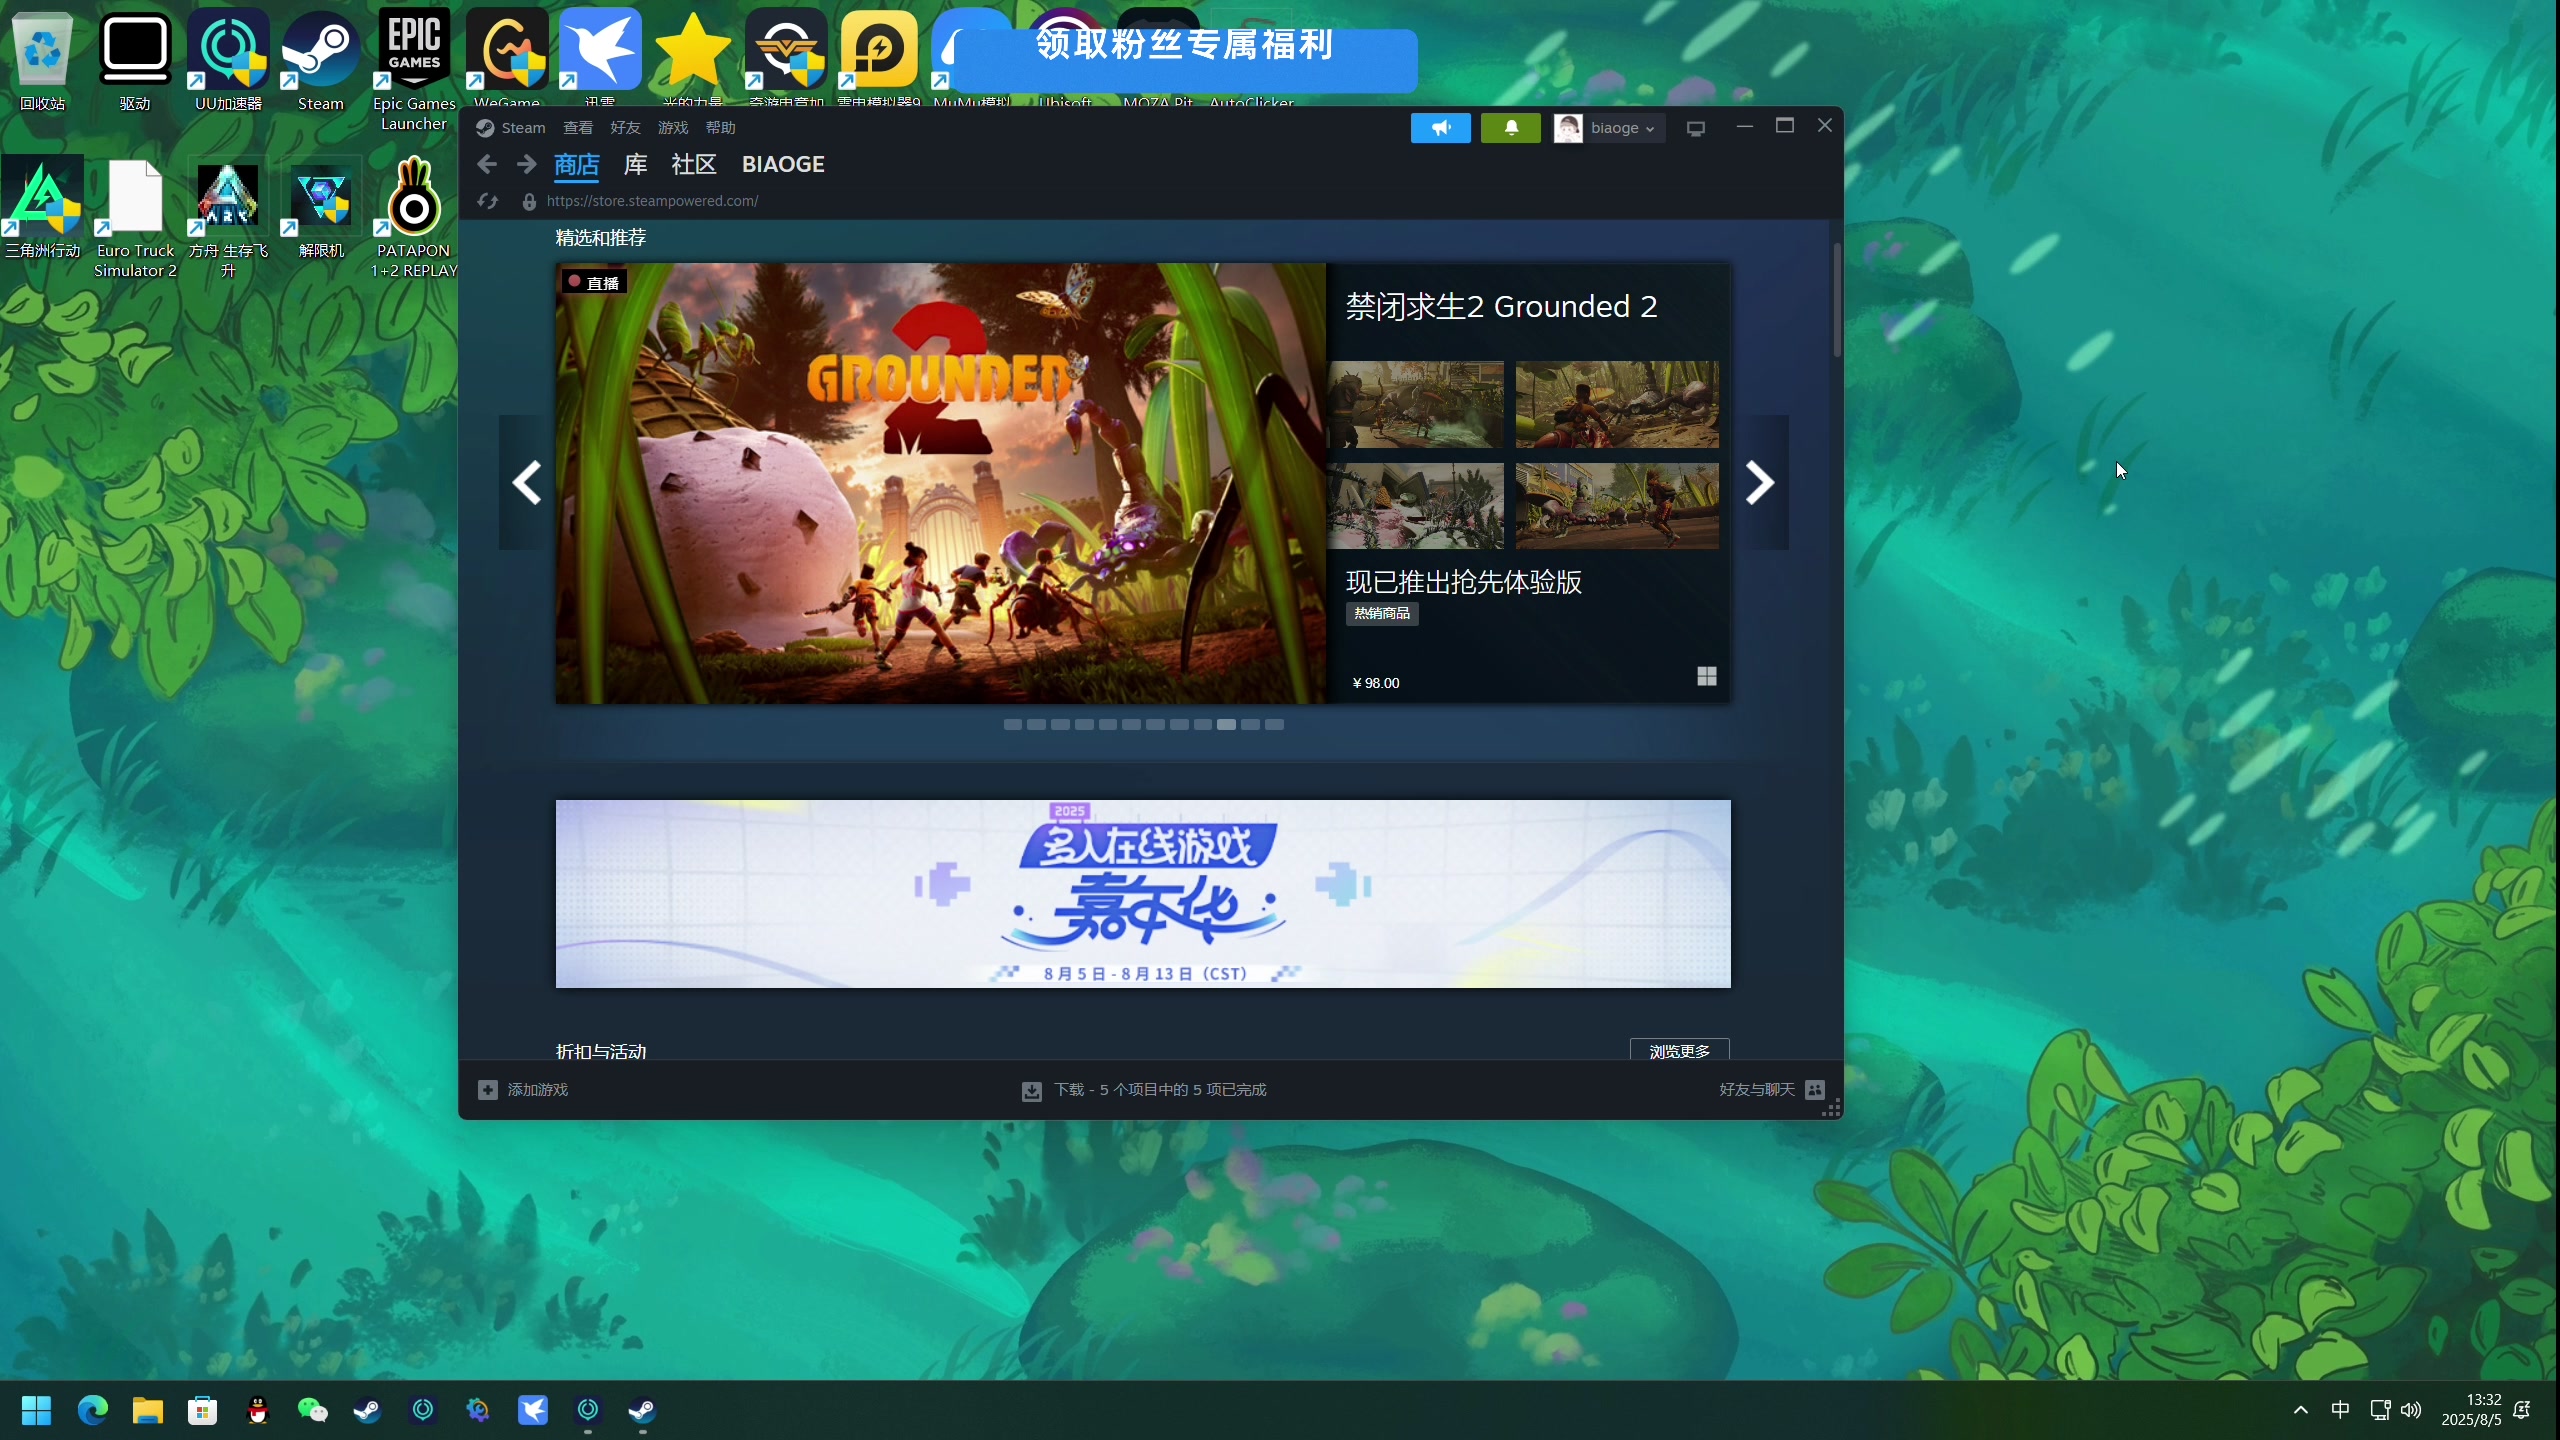The height and width of the screenshot is (1440, 2560).
Task: Open the Grounded 2 main capsule image
Action: pyautogui.click(x=941, y=483)
